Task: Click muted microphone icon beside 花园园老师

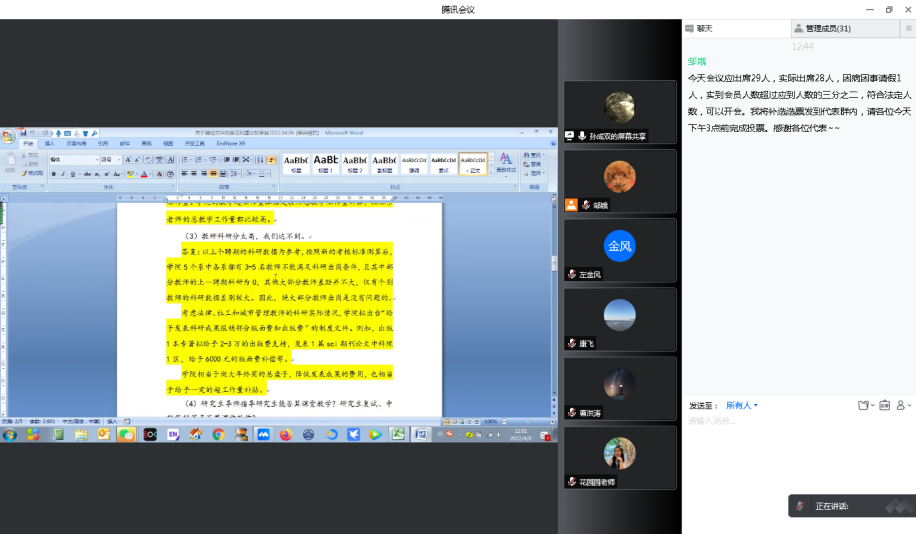Action: click(x=572, y=482)
